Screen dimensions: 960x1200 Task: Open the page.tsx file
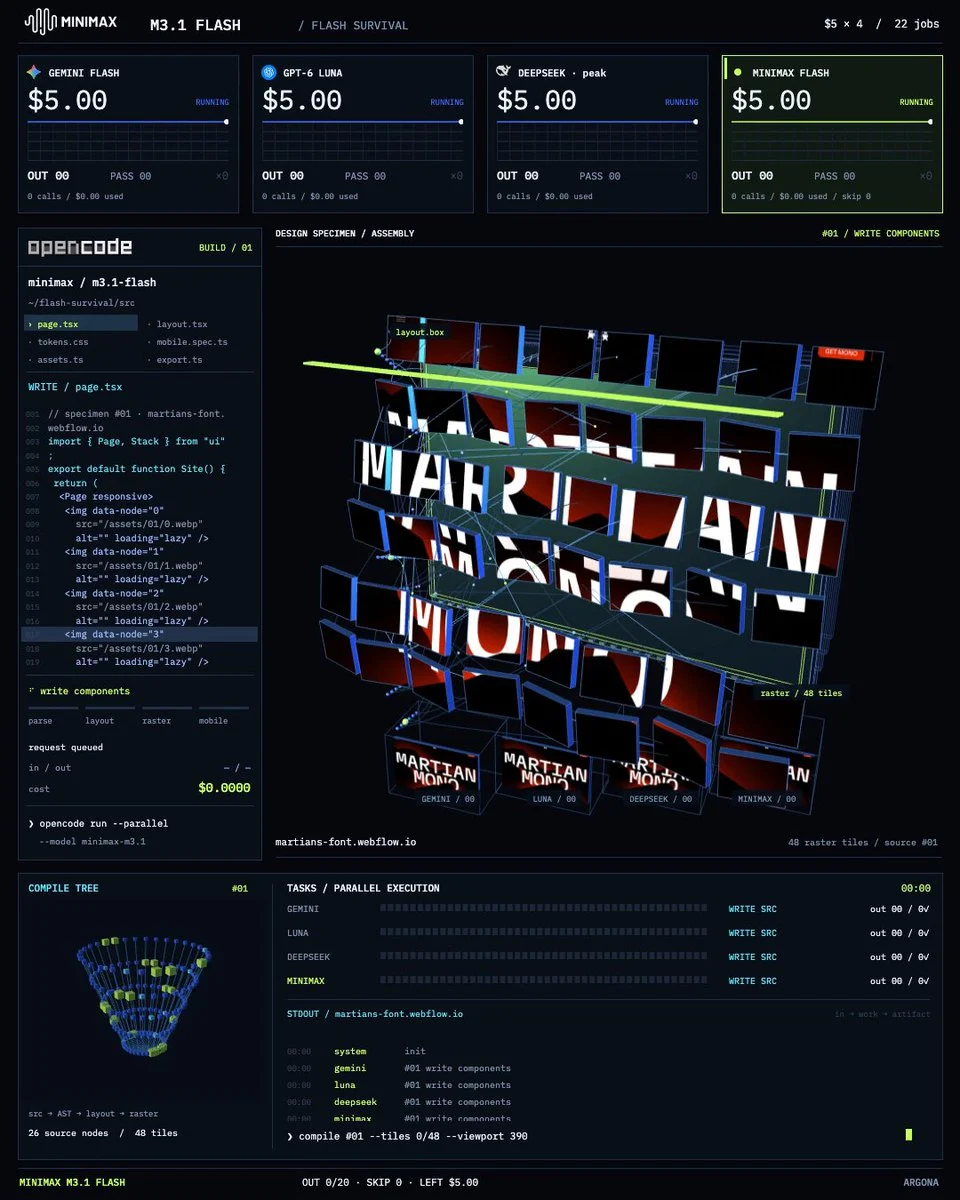tap(81, 324)
